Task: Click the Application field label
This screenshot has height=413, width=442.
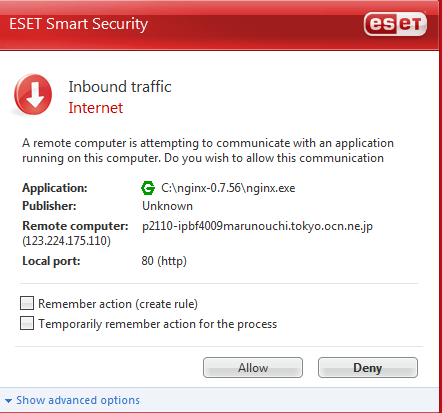Action: [x=55, y=188]
